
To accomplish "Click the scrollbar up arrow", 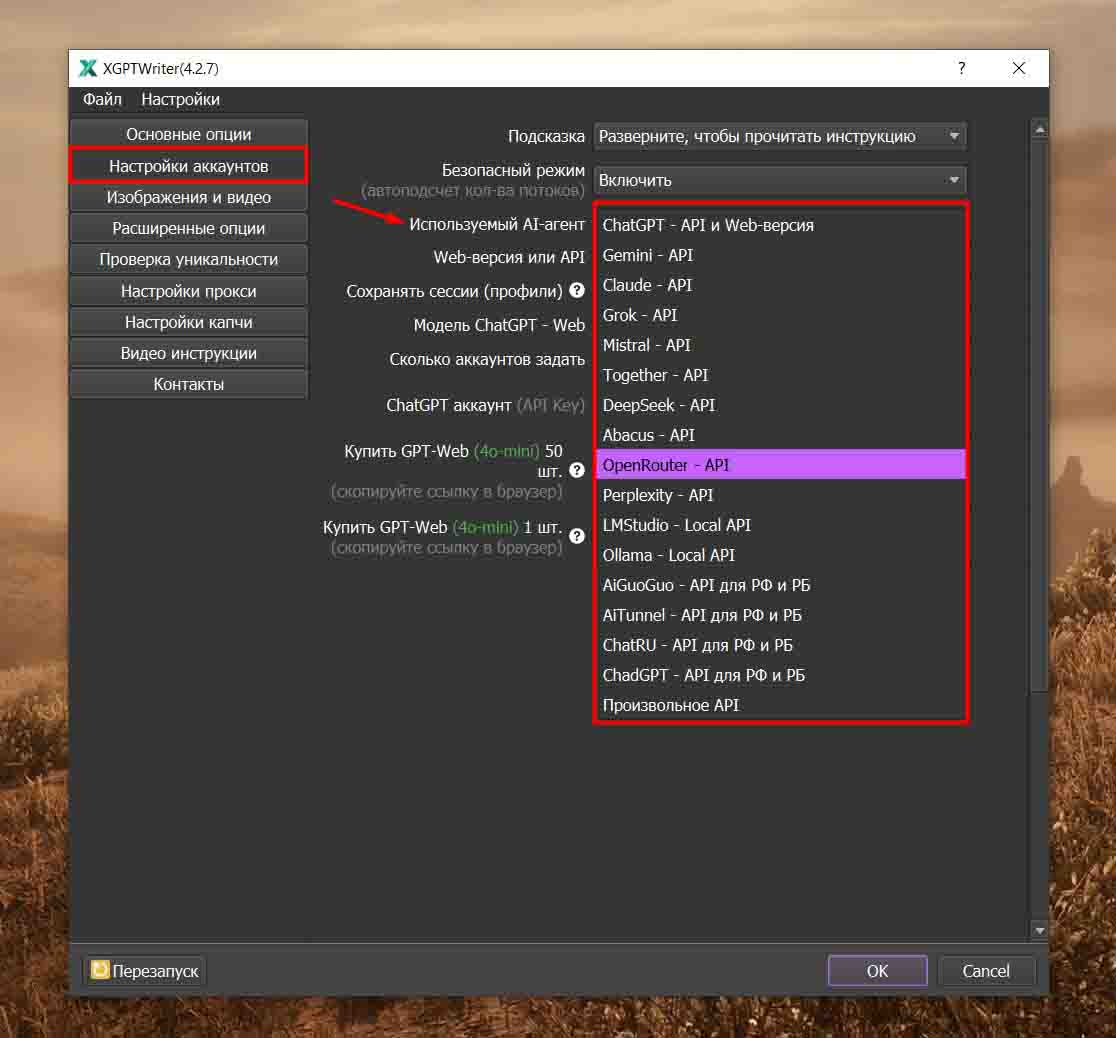I will pyautogui.click(x=1039, y=129).
